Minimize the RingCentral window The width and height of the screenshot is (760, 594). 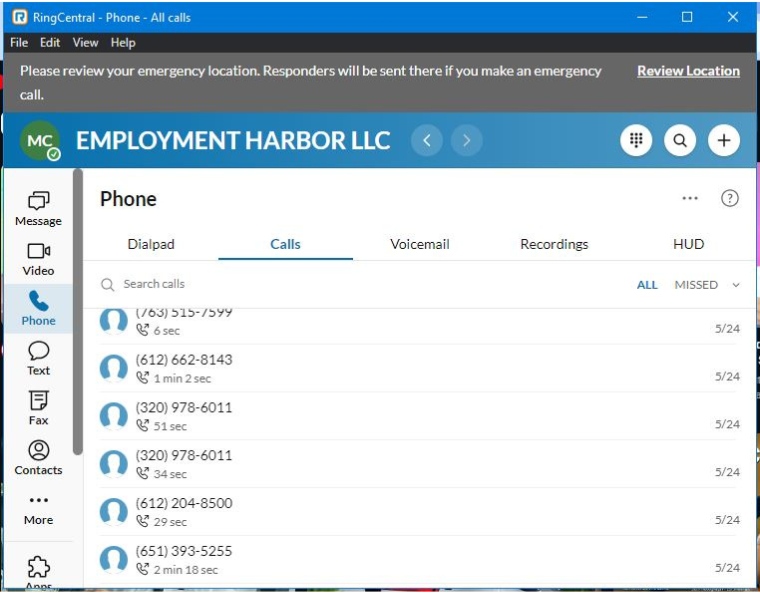coord(642,17)
